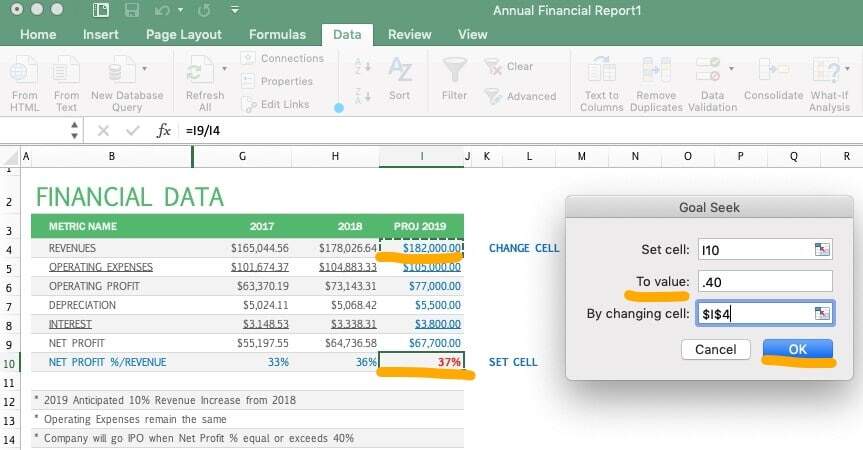Open the Formulas tab
The height and width of the screenshot is (450, 863).
pyautogui.click(x=277, y=35)
